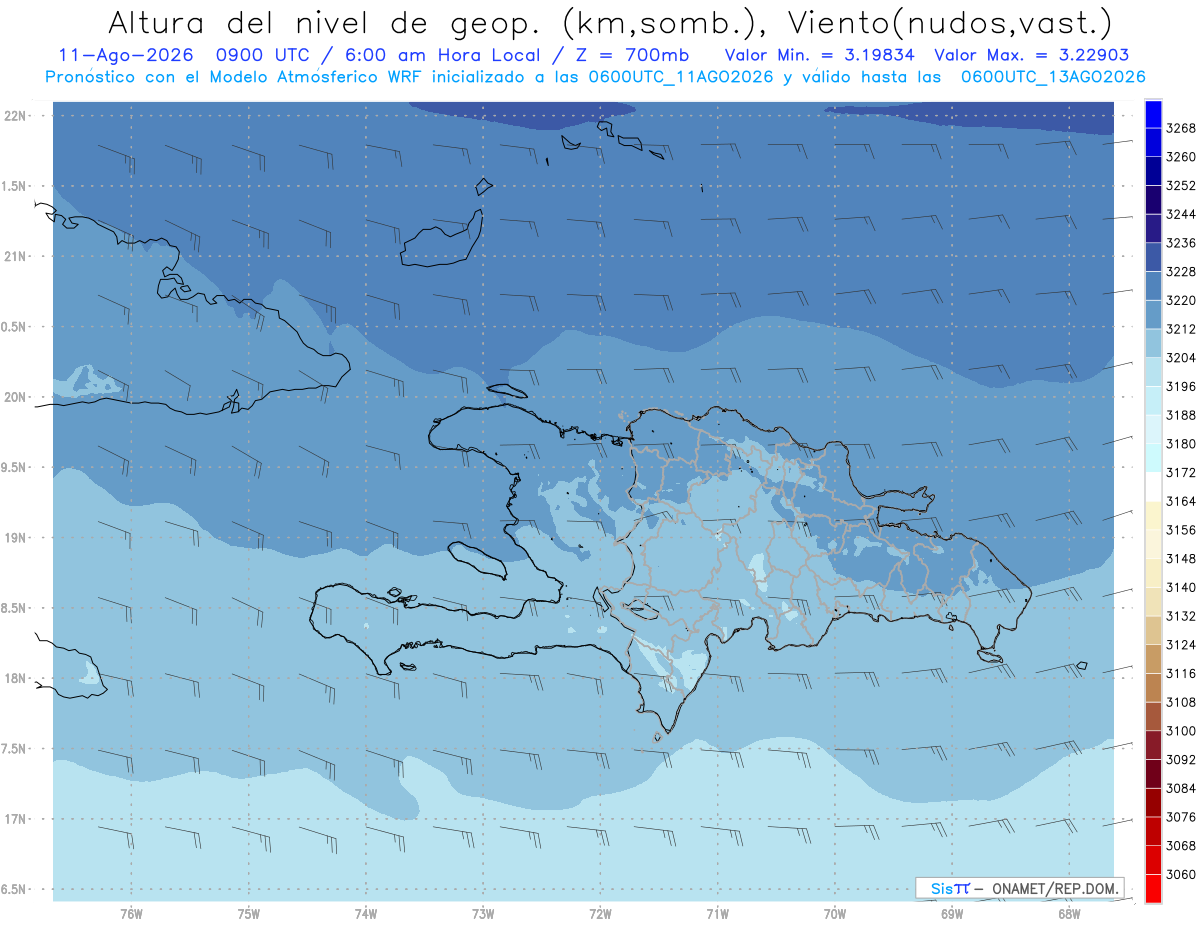
Task: Click the '3236' colorbar value
Action: point(1181,243)
